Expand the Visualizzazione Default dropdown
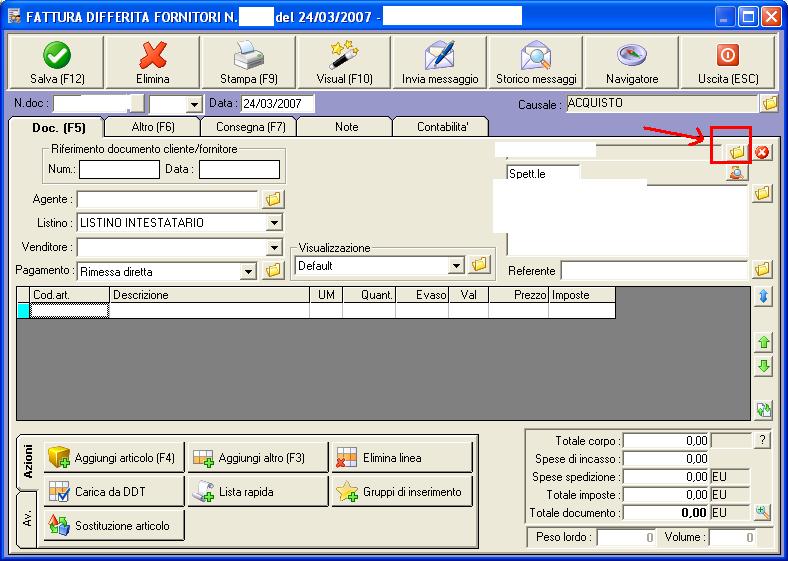The width and height of the screenshot is (788, 561). [x=456, y=265]
